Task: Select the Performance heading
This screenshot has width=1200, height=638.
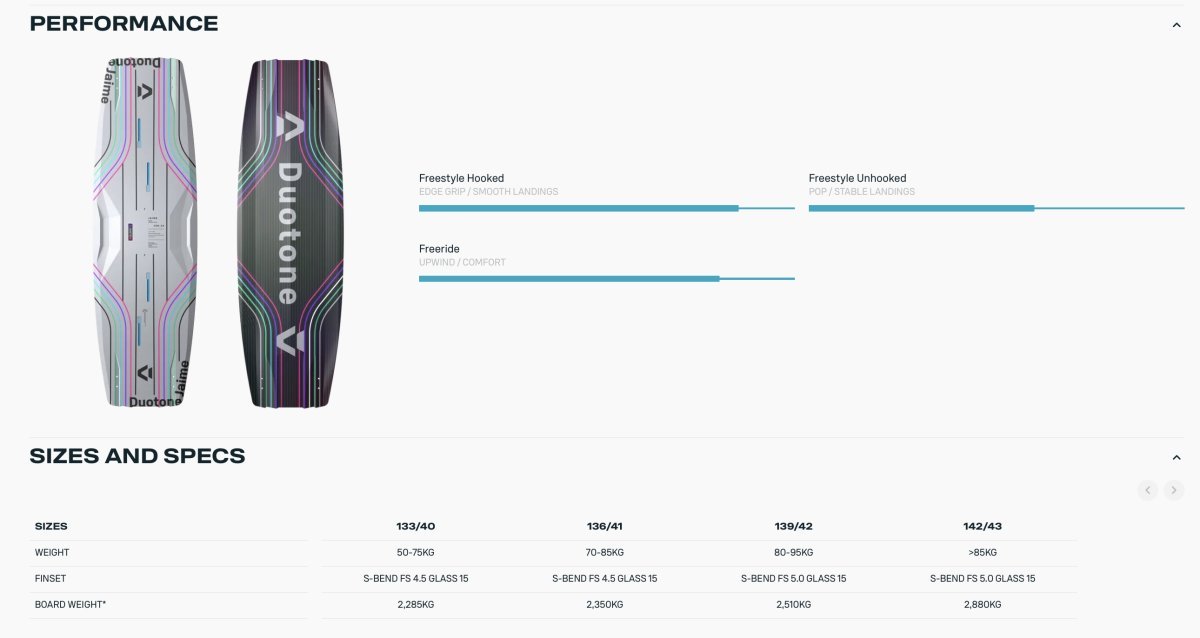Action: [124, 23]
